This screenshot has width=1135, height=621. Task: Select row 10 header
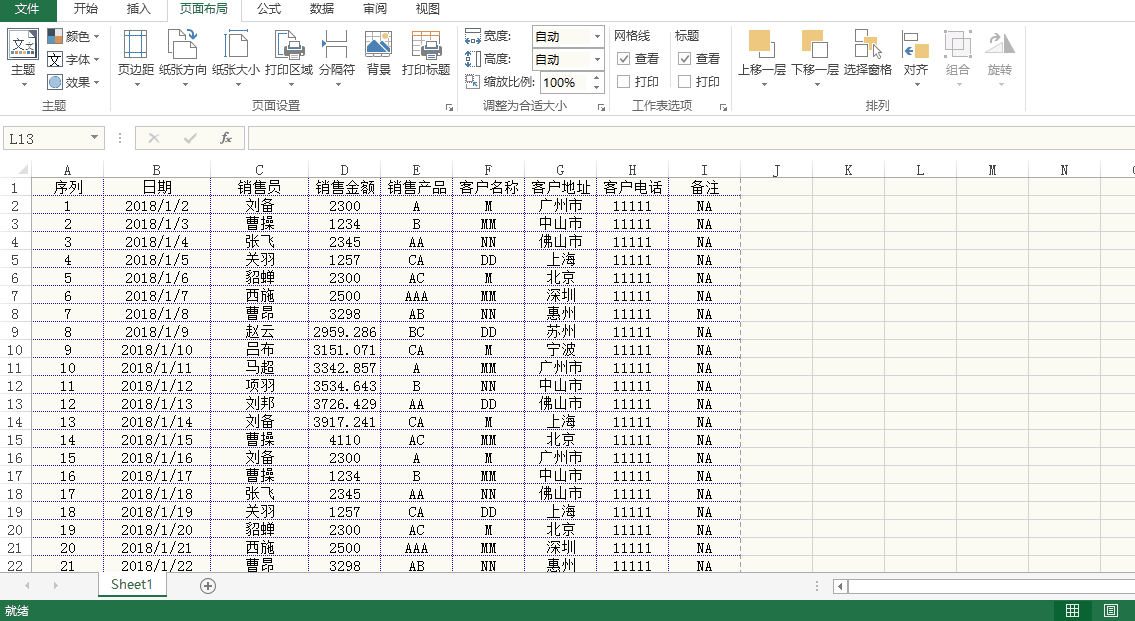(x=14, y=350)
